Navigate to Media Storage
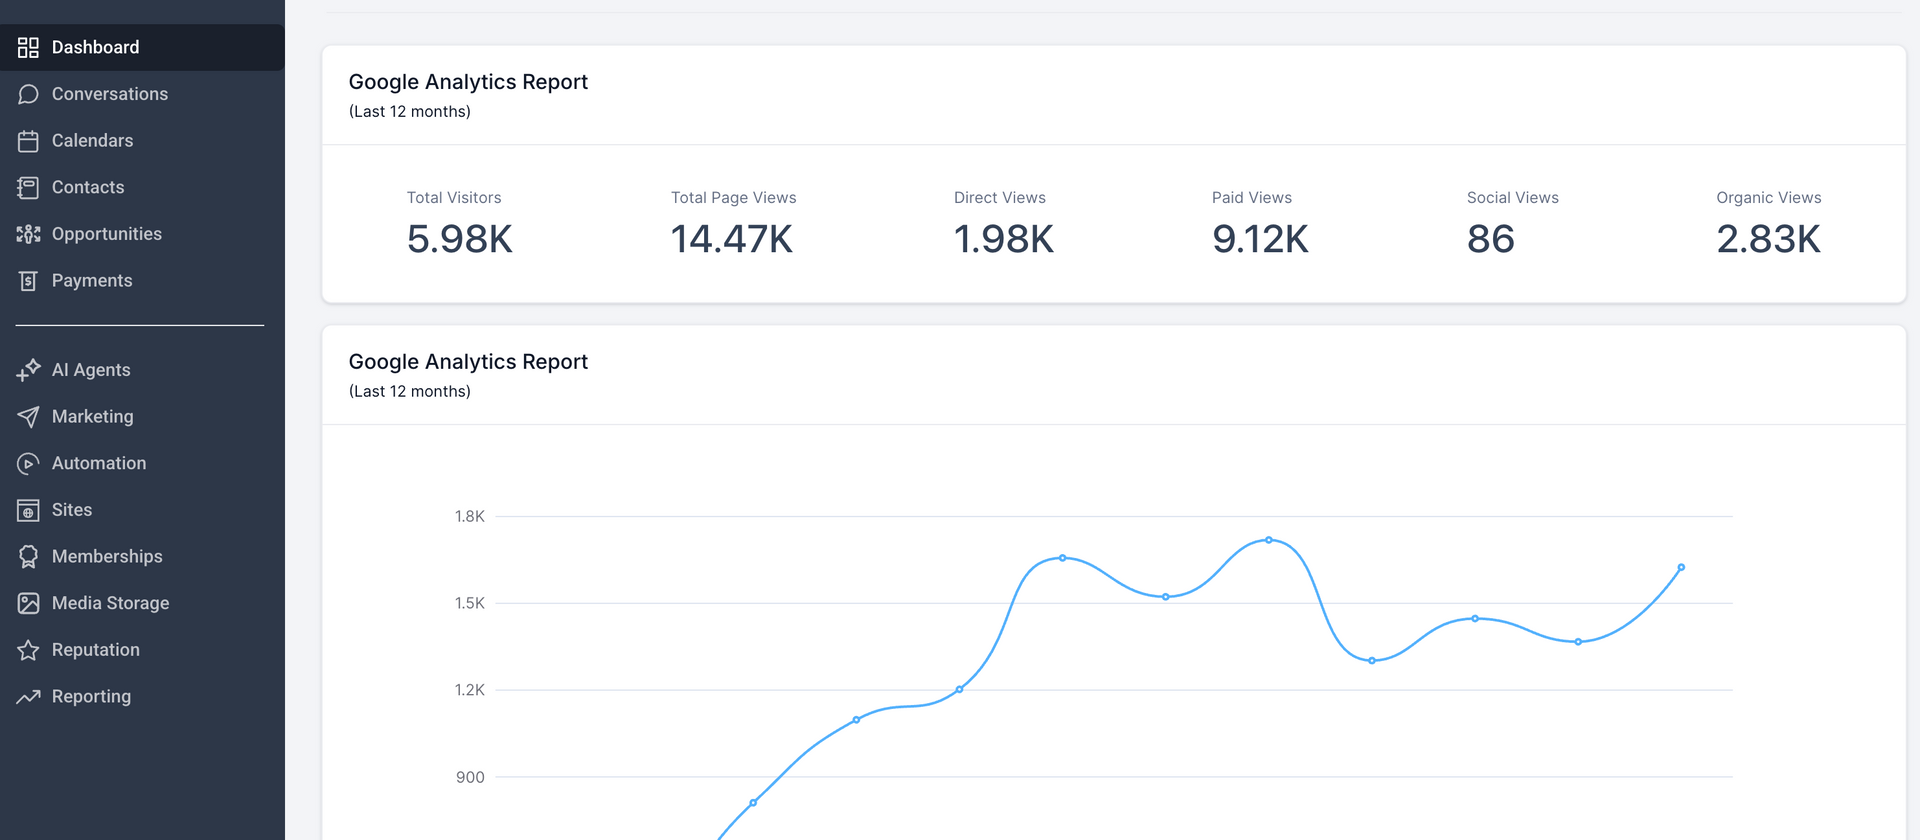 [x=142, y=603]
